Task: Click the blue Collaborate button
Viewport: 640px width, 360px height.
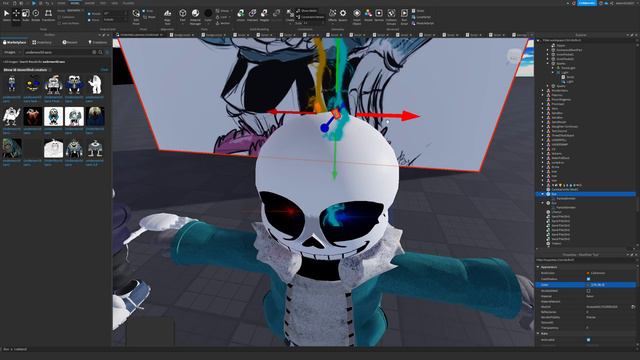Action: pos(587,3)
